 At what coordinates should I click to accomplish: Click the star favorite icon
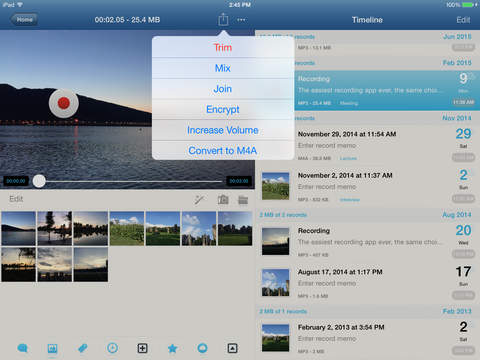pyautogui.click(x=172, y=348)
